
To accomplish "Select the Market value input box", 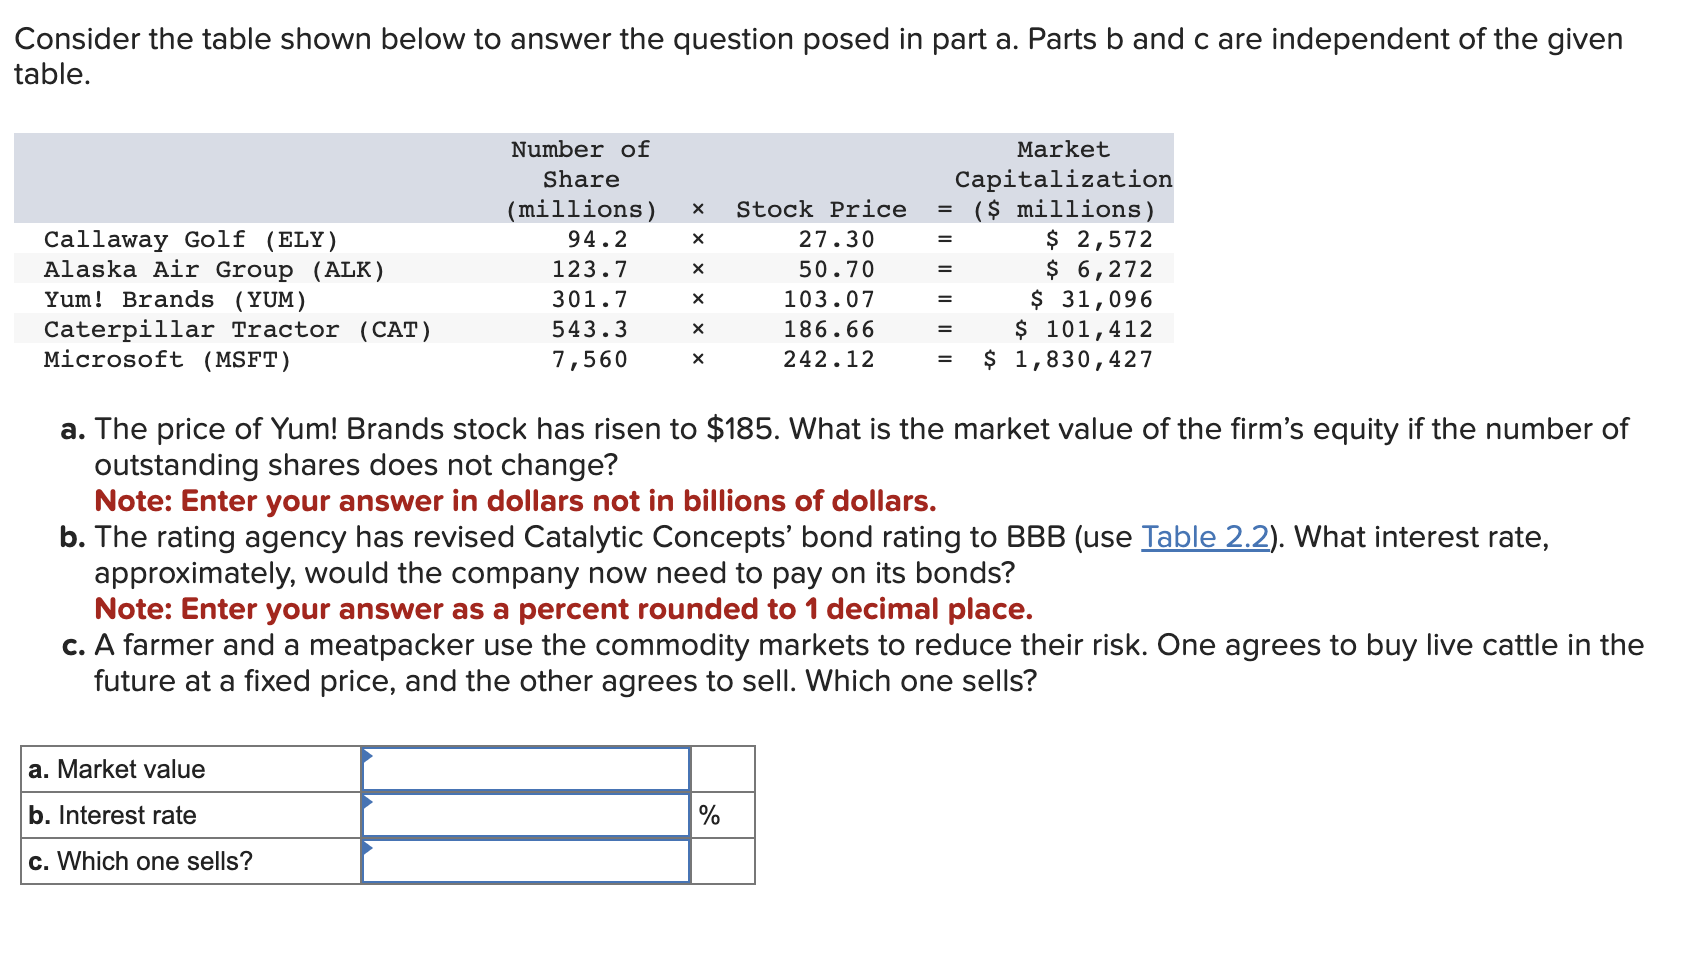I will (x=525, y=769).
